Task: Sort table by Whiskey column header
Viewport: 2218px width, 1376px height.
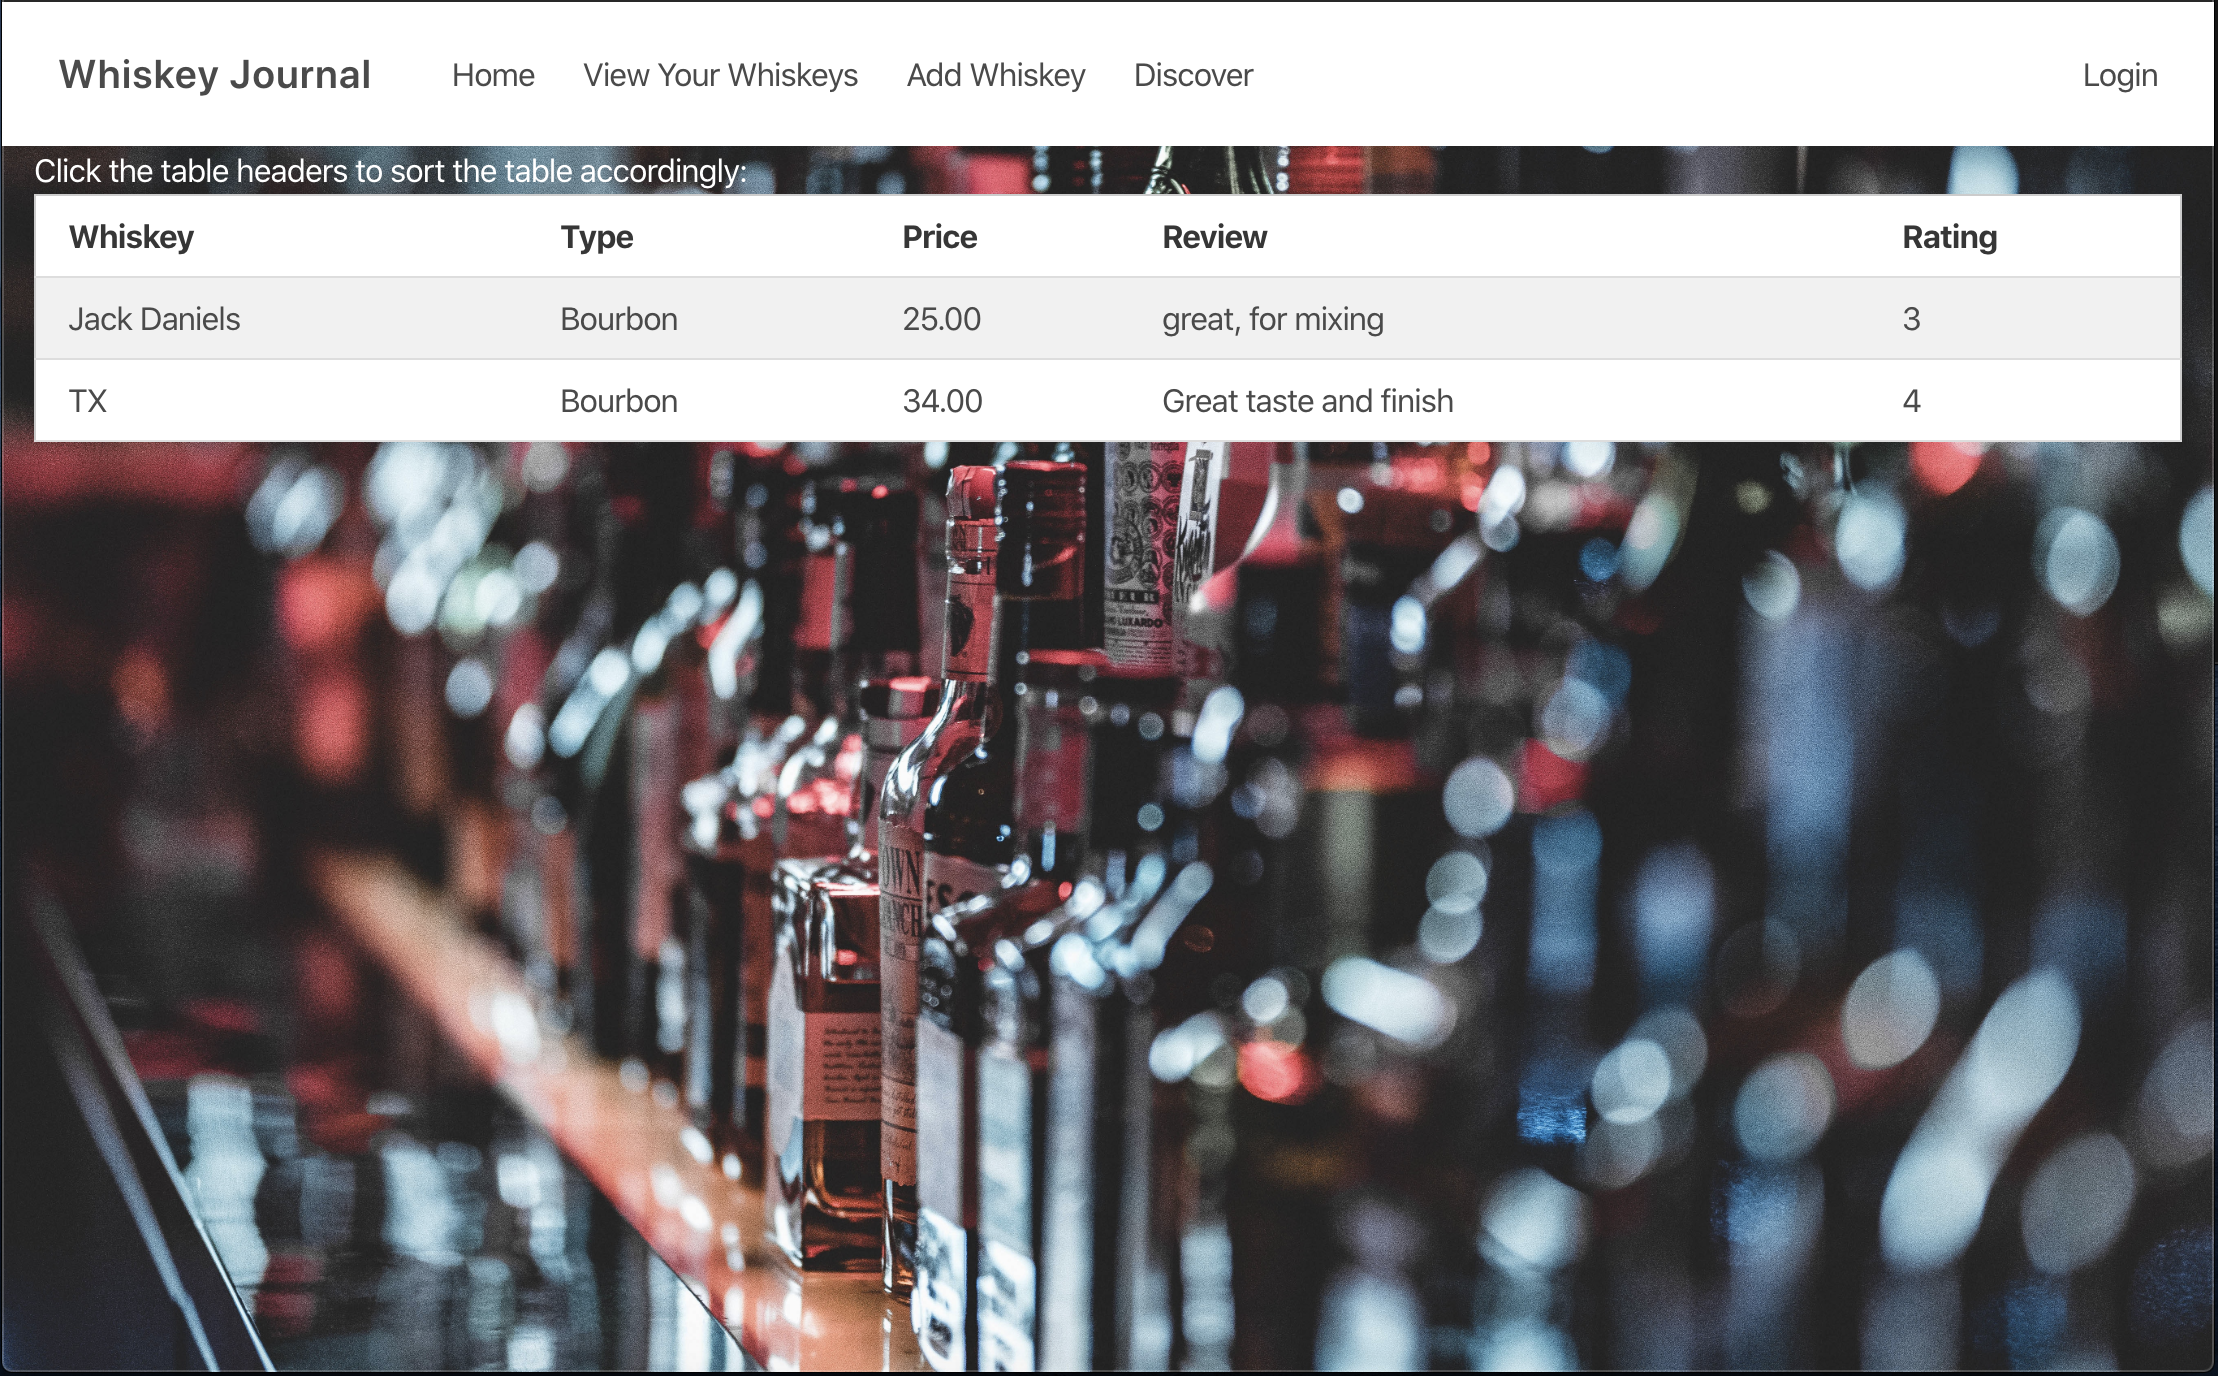Action: coord(131,237)
